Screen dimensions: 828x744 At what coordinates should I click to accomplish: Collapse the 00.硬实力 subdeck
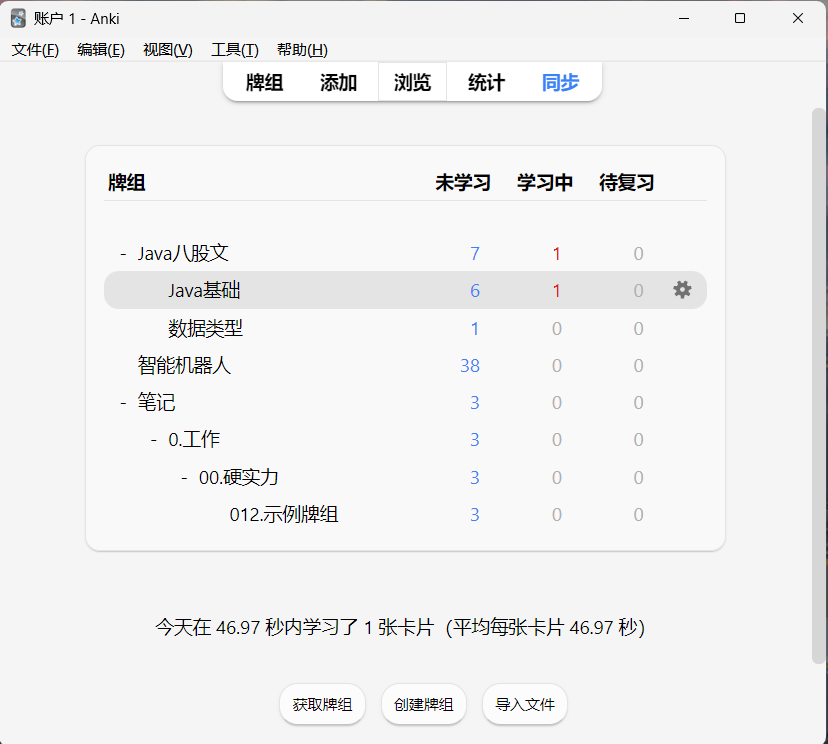184,478
